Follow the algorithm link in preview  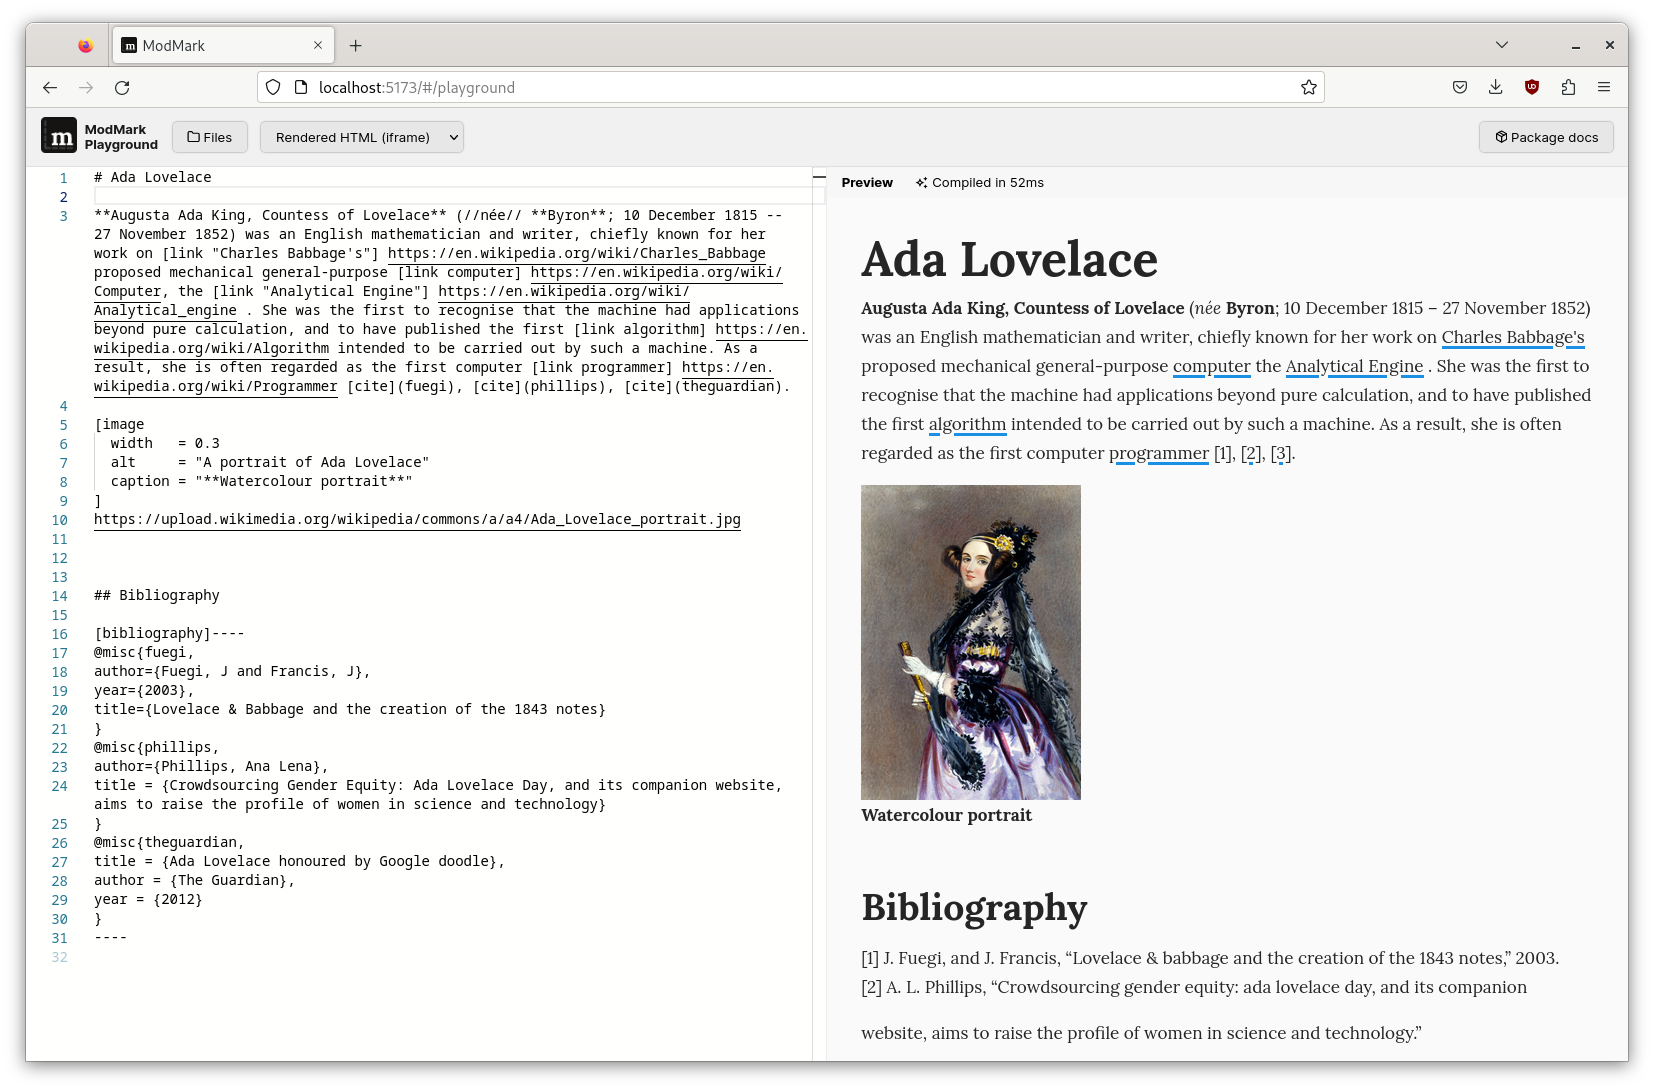967,424
